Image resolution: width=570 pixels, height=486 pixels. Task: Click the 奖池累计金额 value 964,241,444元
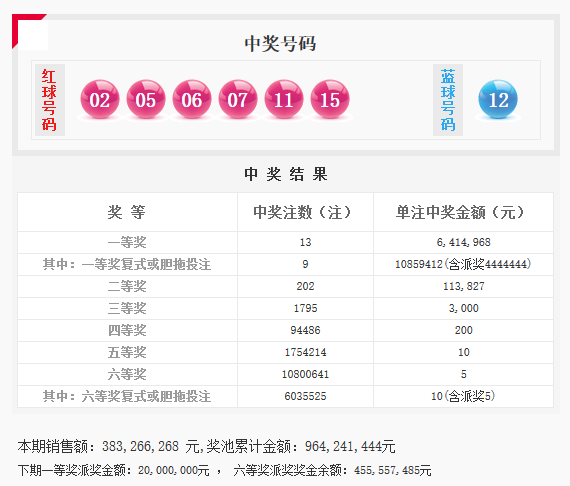[350, 446]
